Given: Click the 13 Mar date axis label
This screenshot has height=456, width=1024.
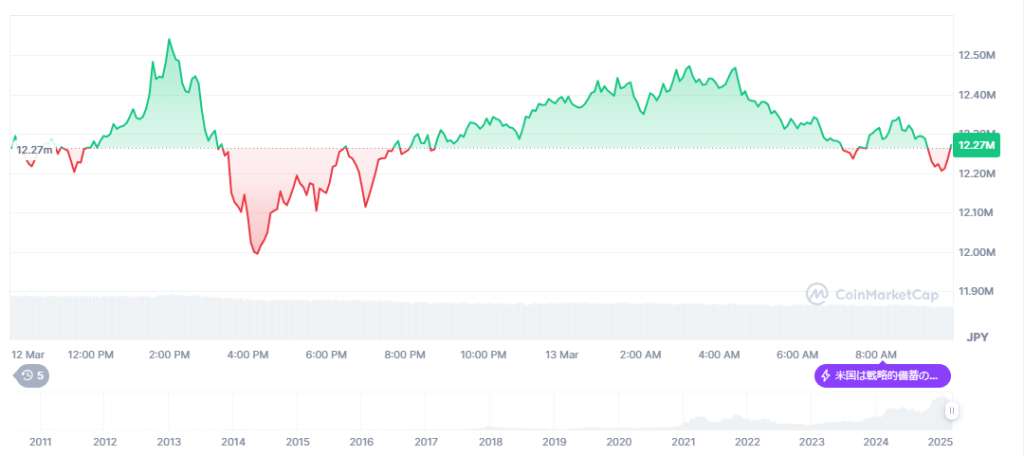Looking at the screenshot, I should coord(561,354).
